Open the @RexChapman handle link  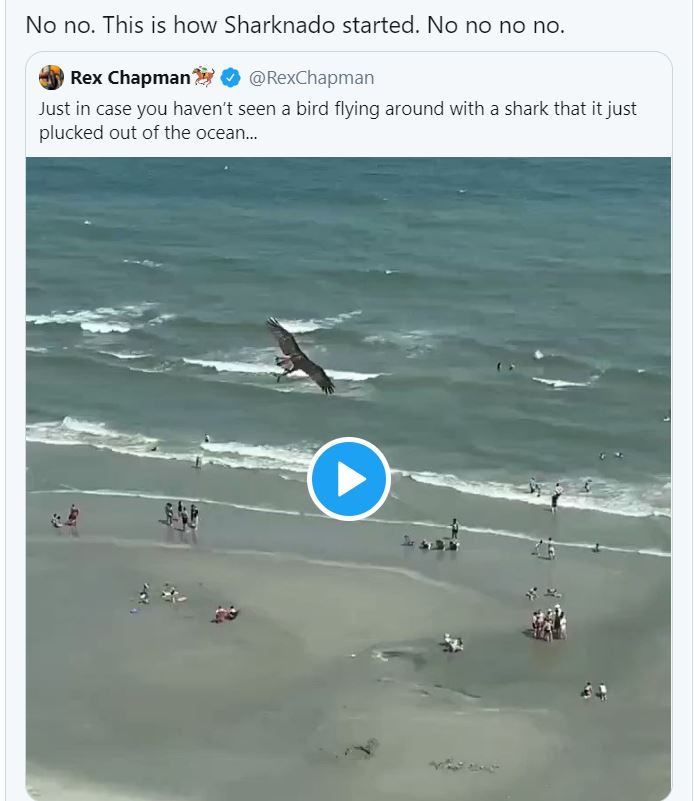click(x=311, y=78)
